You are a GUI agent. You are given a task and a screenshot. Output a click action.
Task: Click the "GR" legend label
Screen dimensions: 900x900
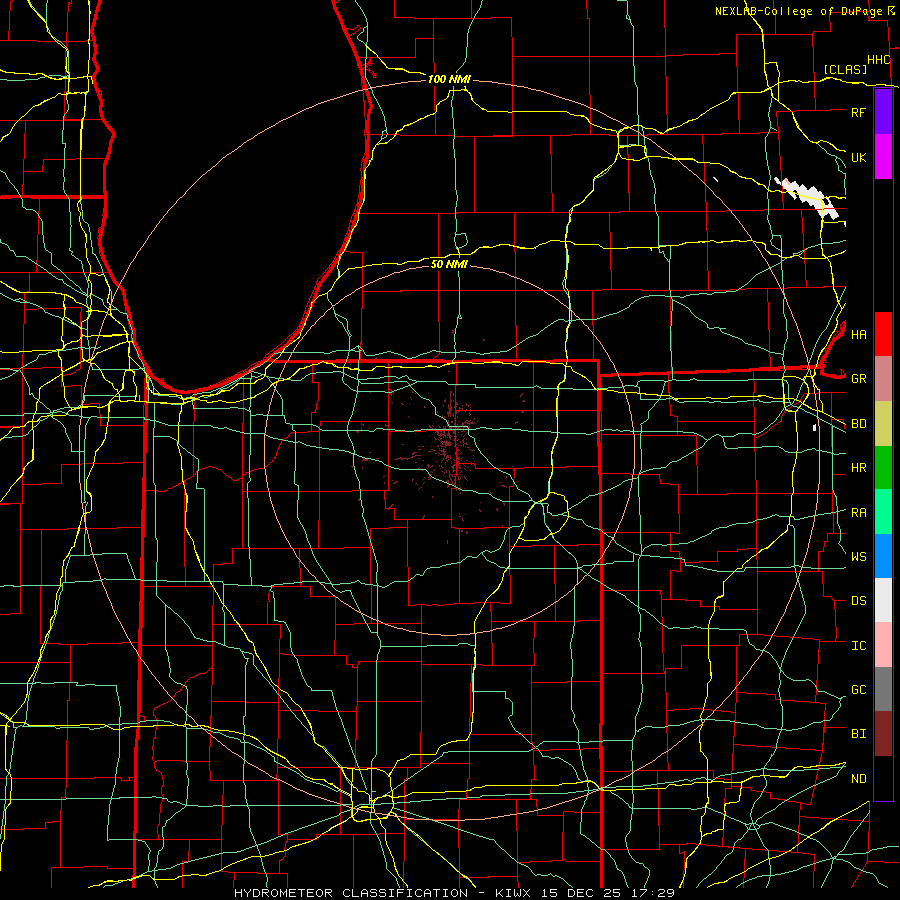[x=858, y=379]
